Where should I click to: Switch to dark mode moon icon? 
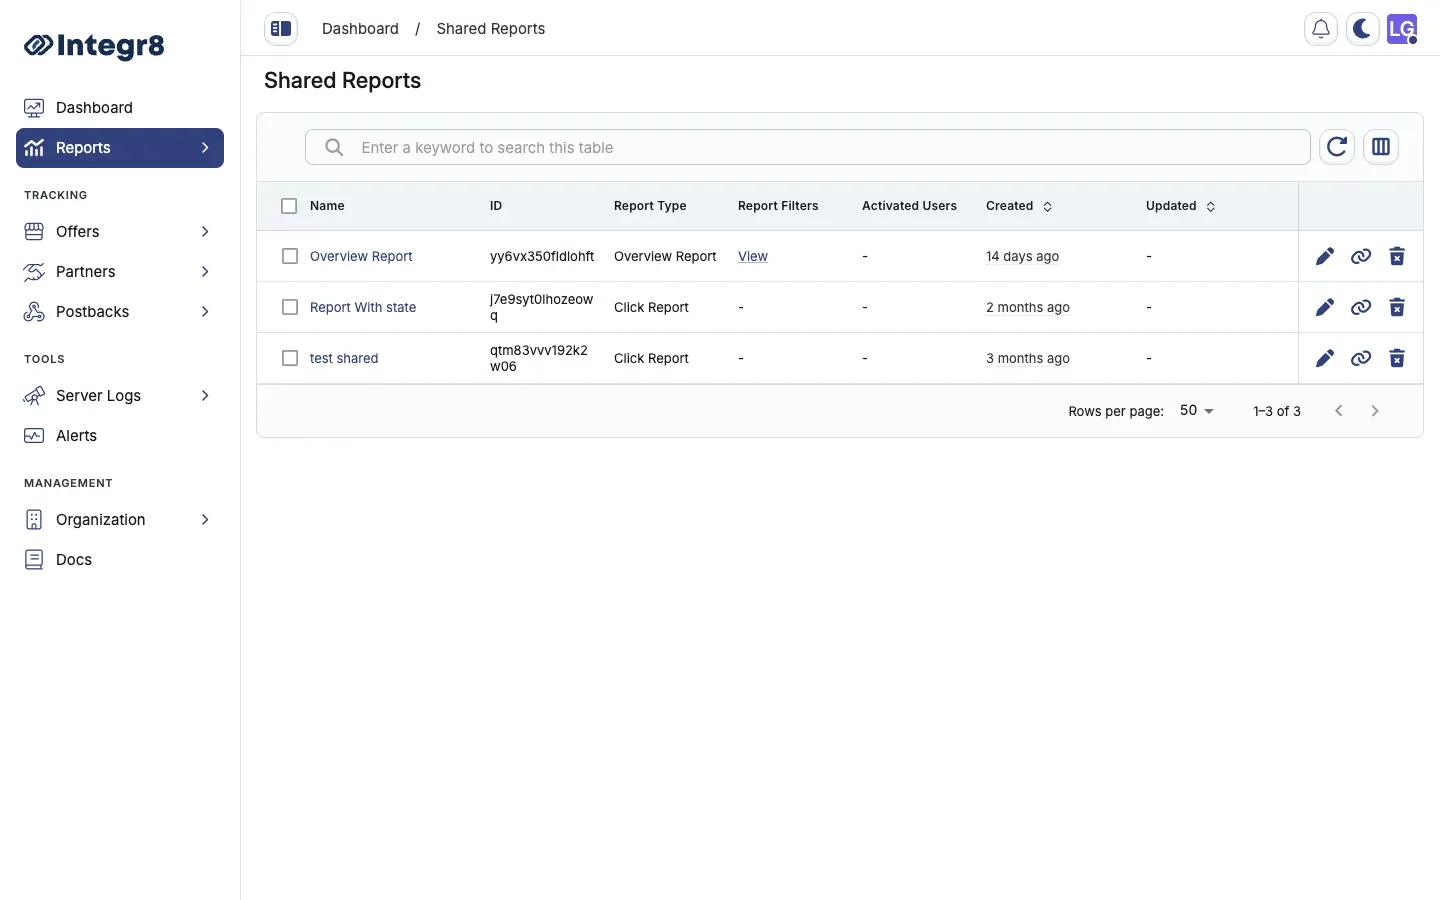1362,29
